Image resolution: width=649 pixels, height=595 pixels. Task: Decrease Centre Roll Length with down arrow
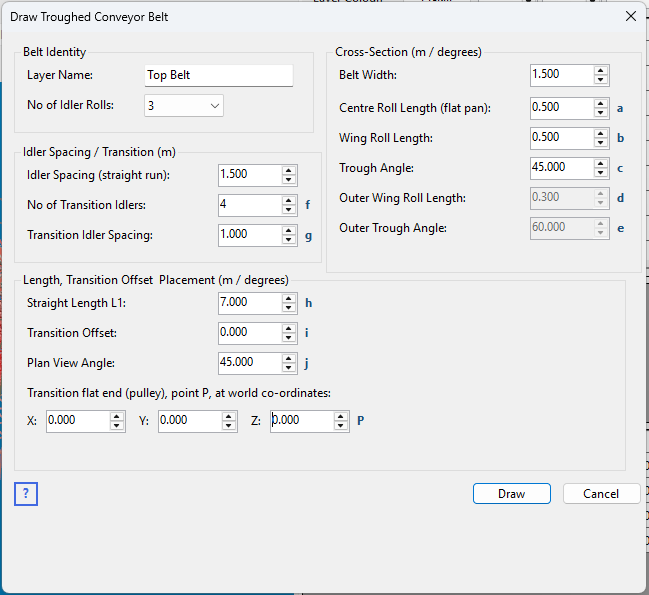601,113
